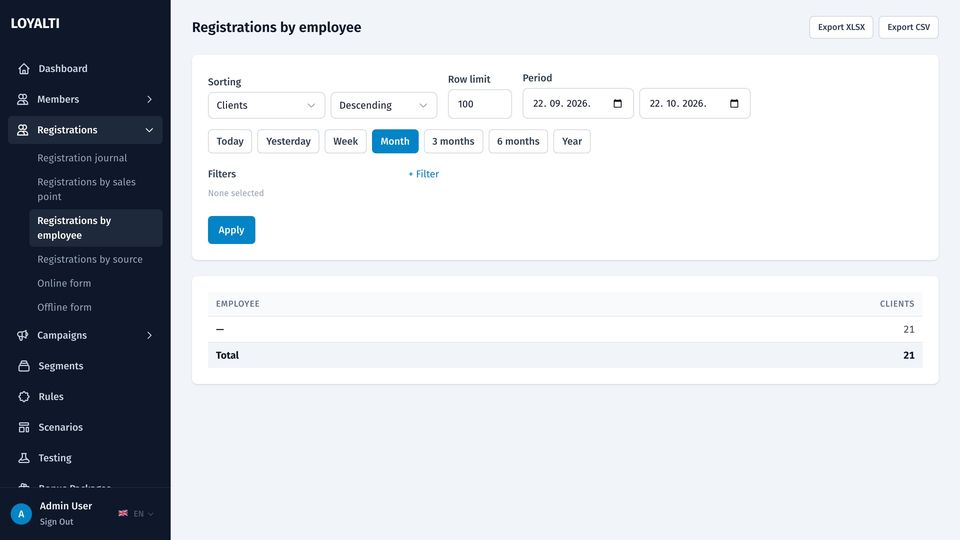Select Year period preset
The height and width of the screenshot is (540, 960).
point(572,141)
